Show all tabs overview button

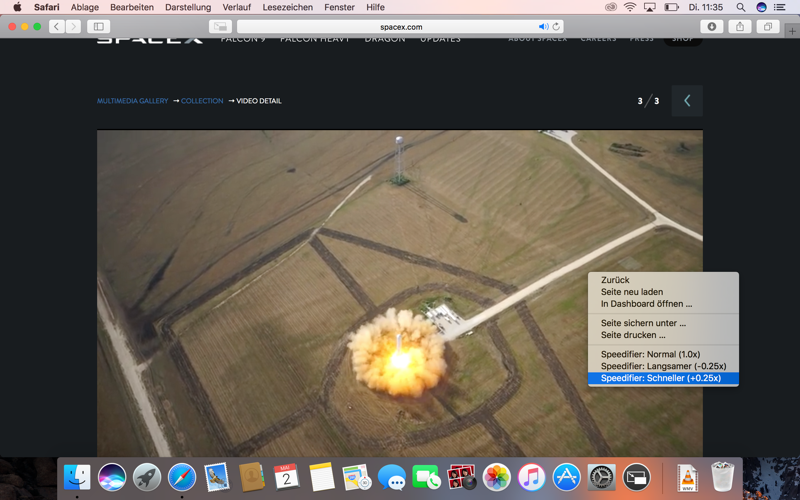click(768, 27)
